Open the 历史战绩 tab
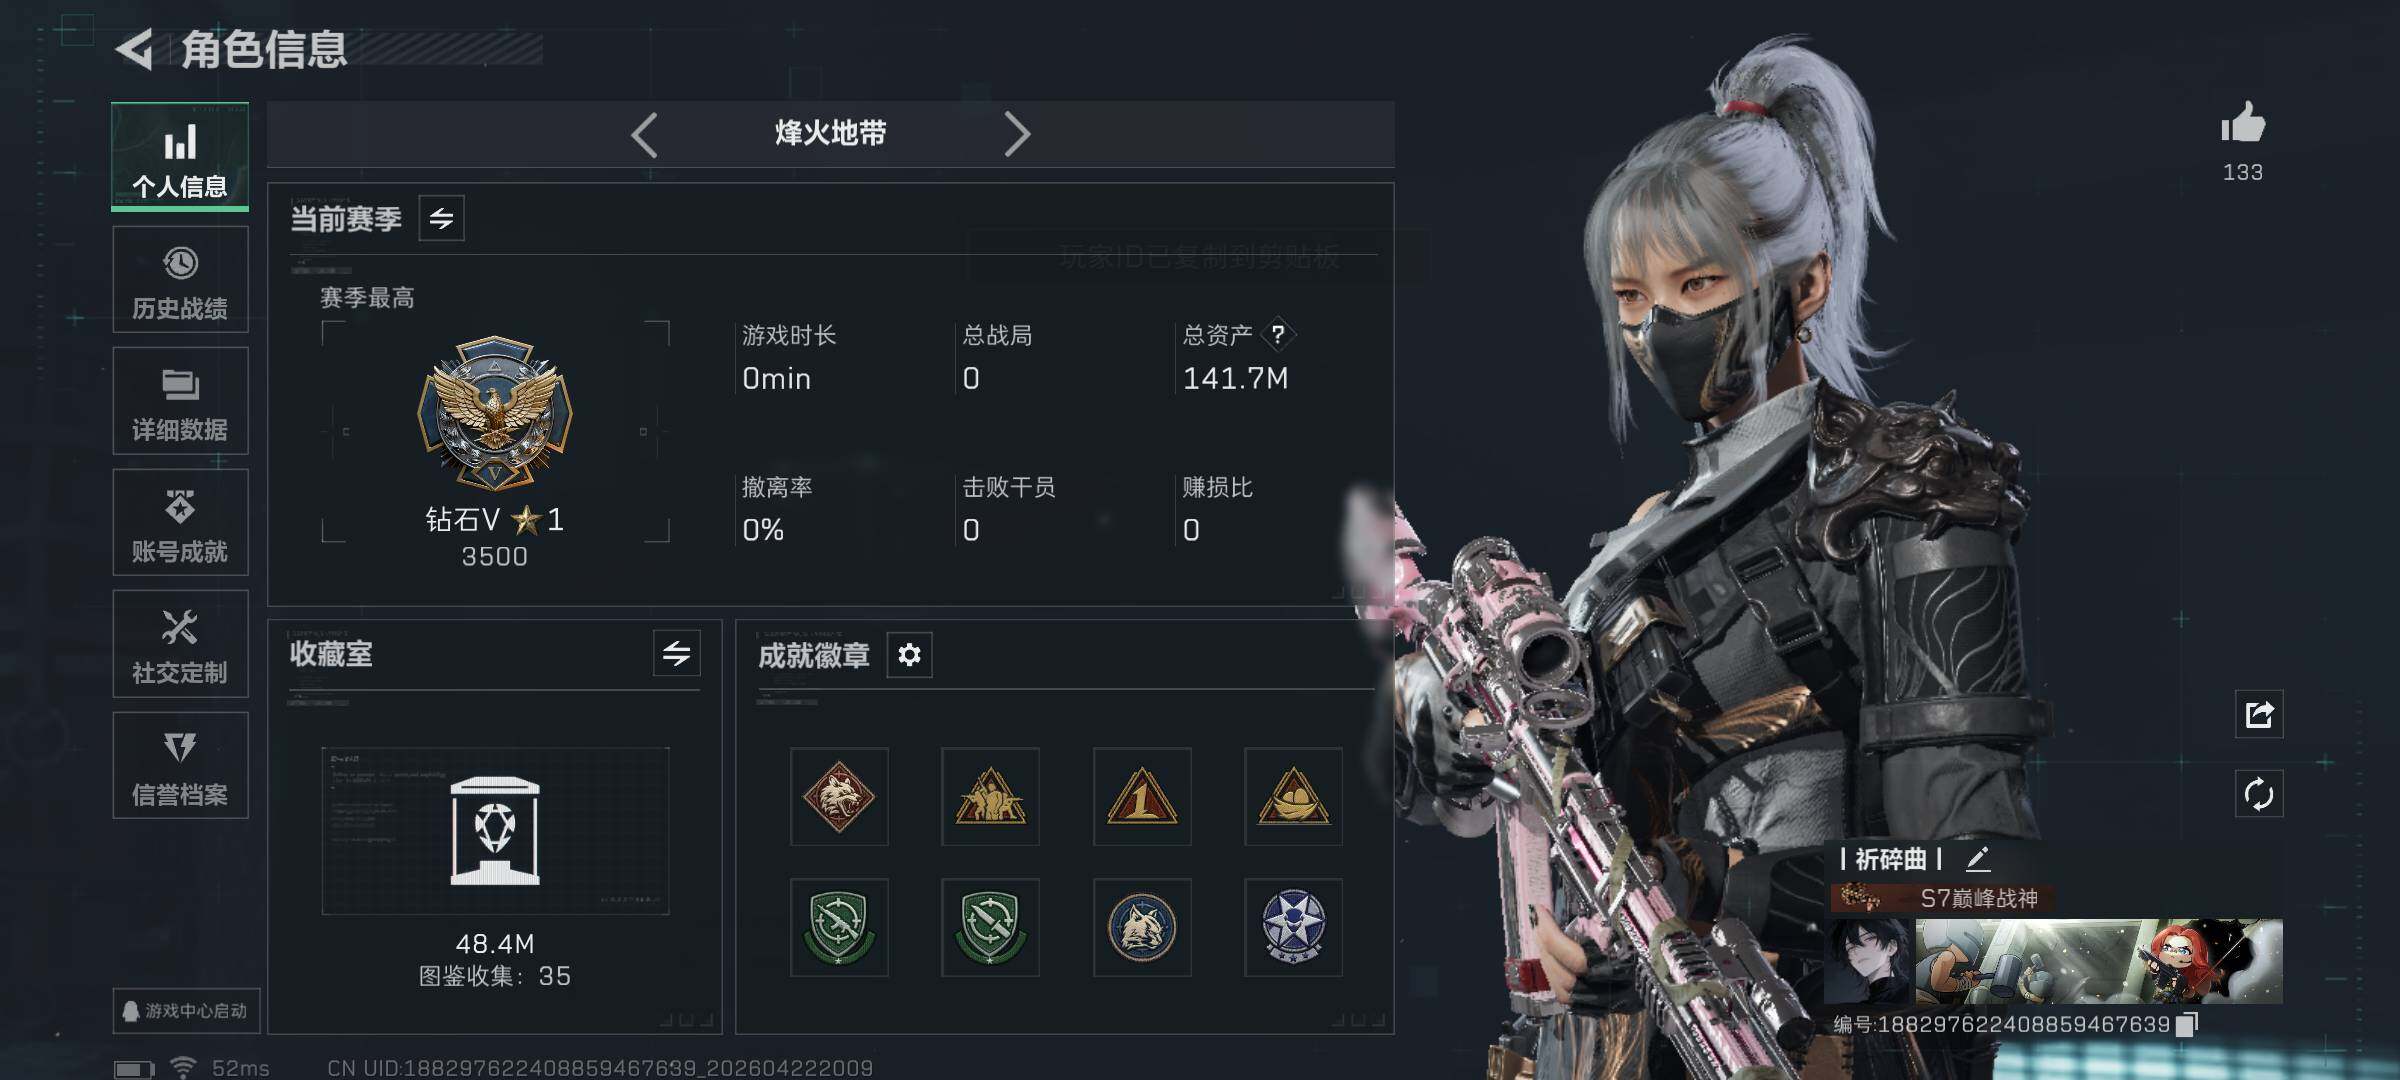This screenshot has width=2400, height=1080. (180, 280)
